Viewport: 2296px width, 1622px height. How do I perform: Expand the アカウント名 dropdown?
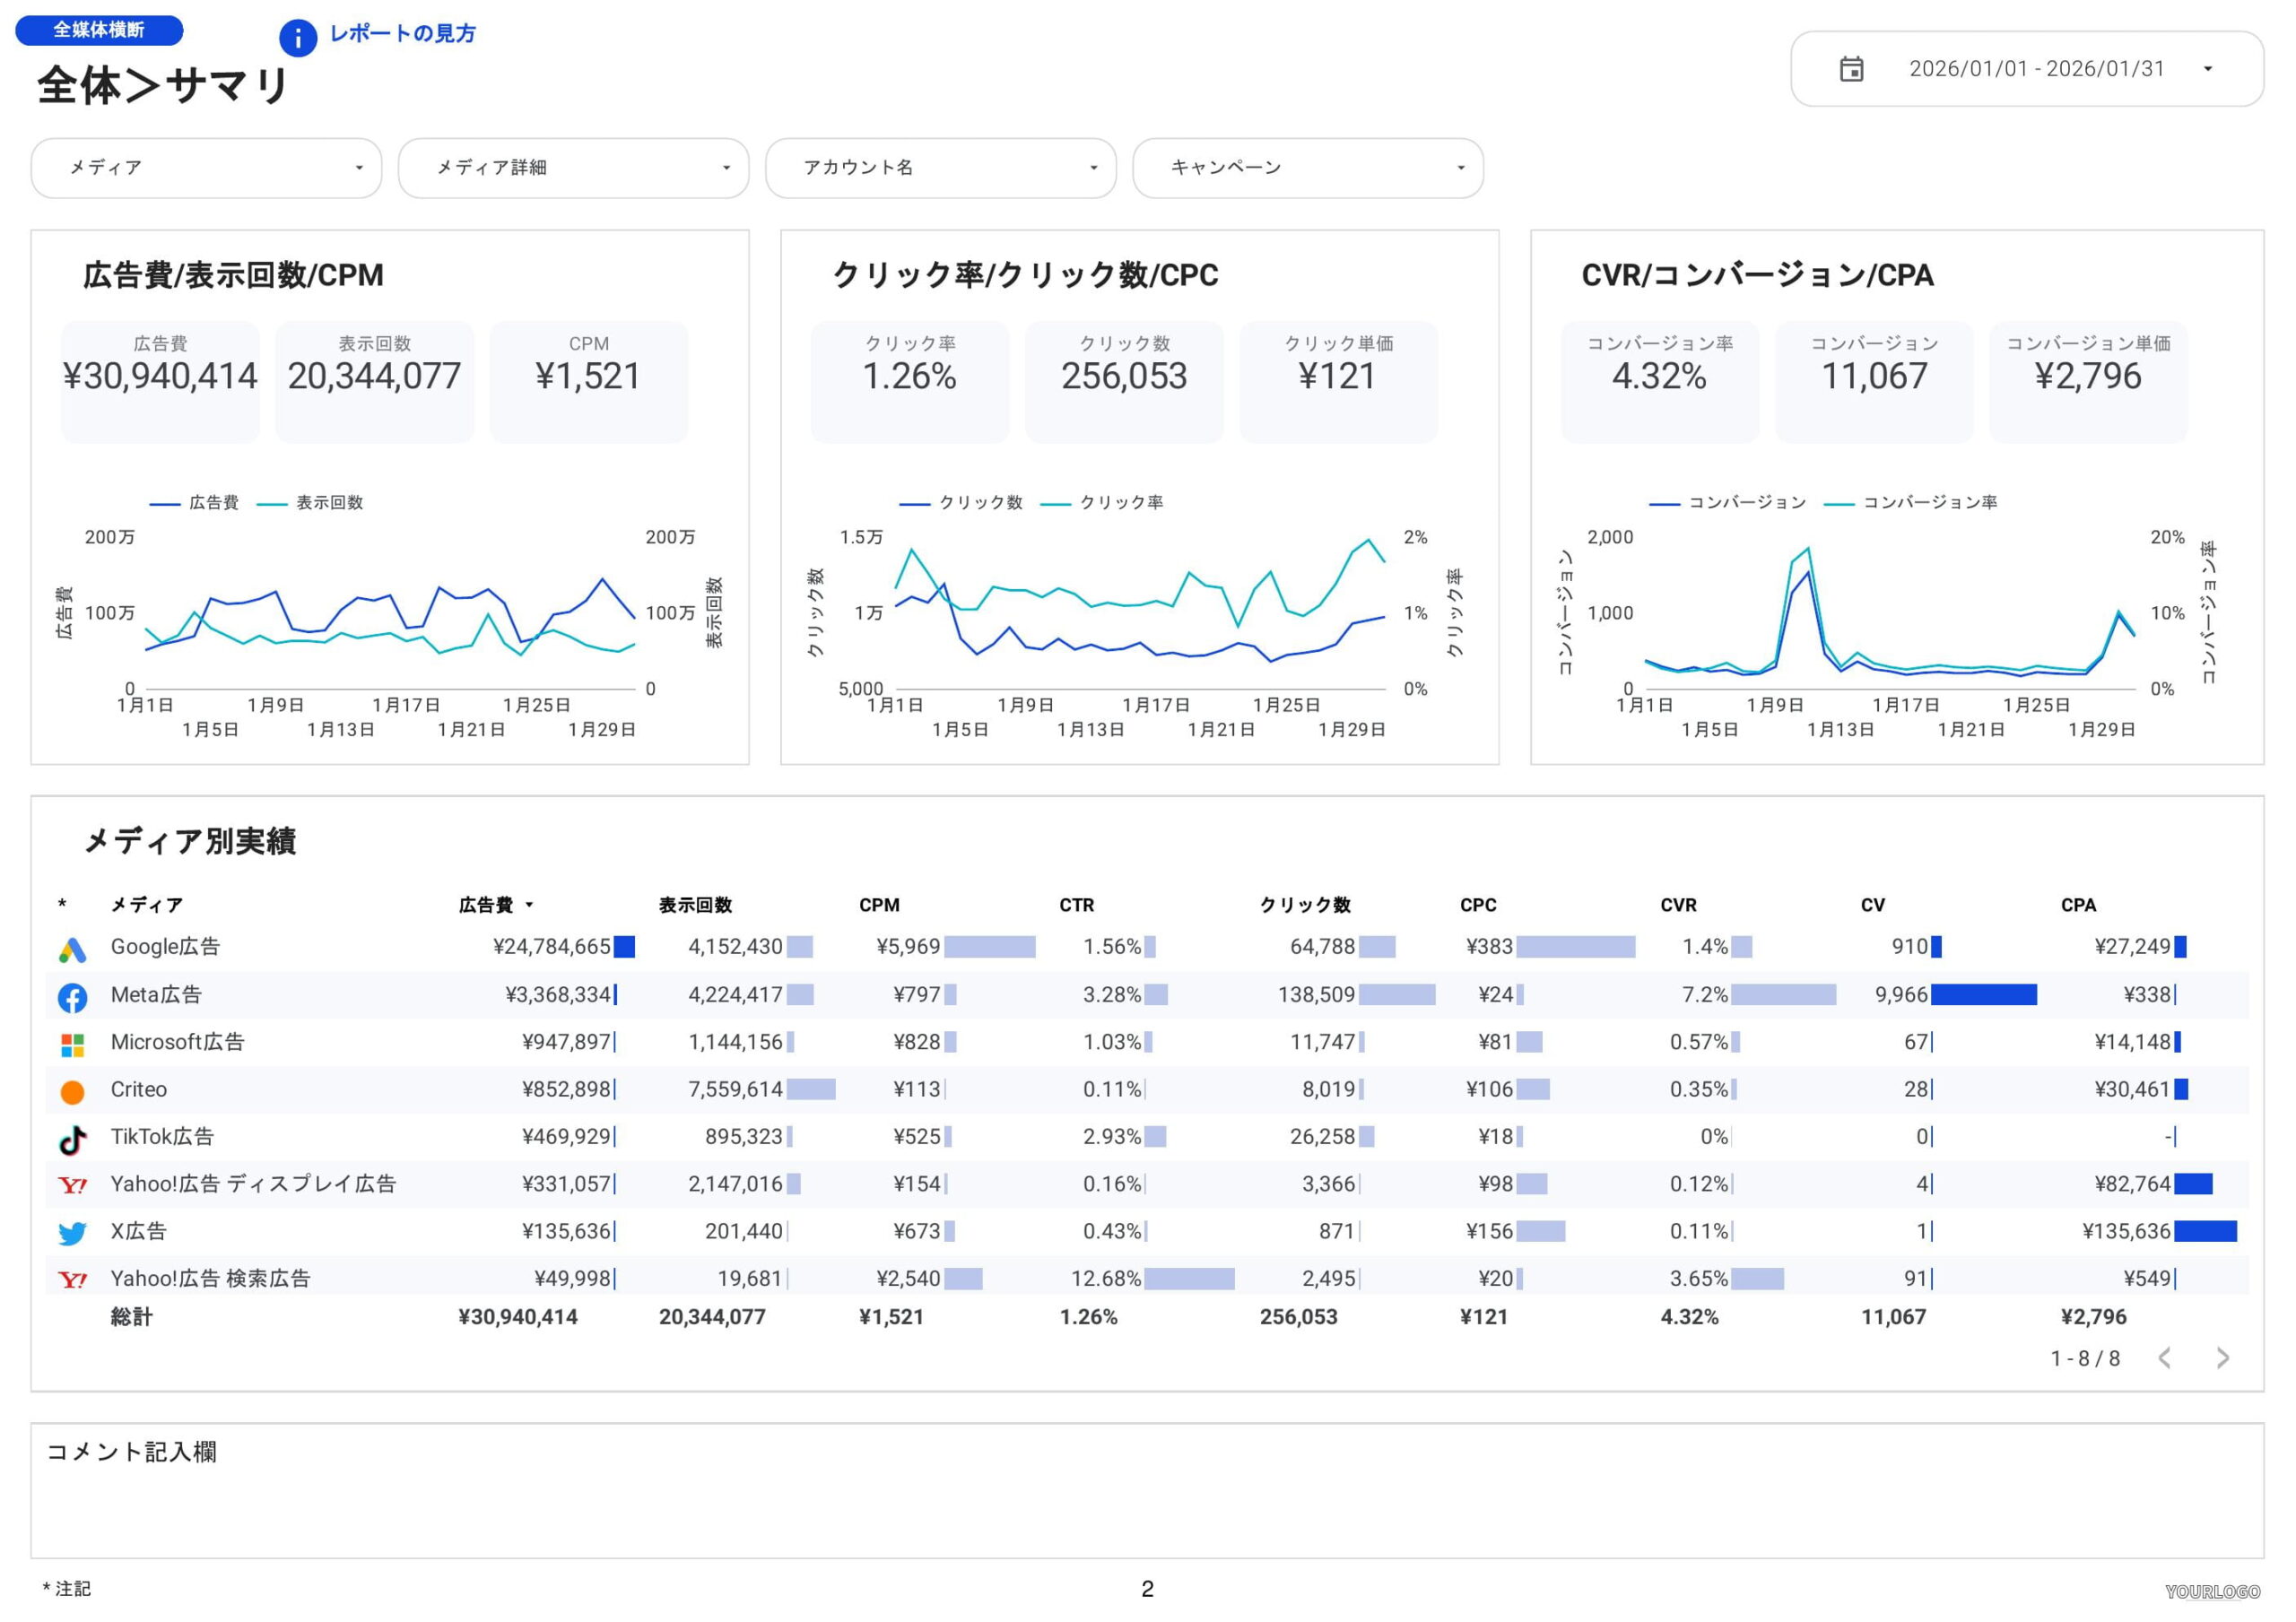(940, 168)
